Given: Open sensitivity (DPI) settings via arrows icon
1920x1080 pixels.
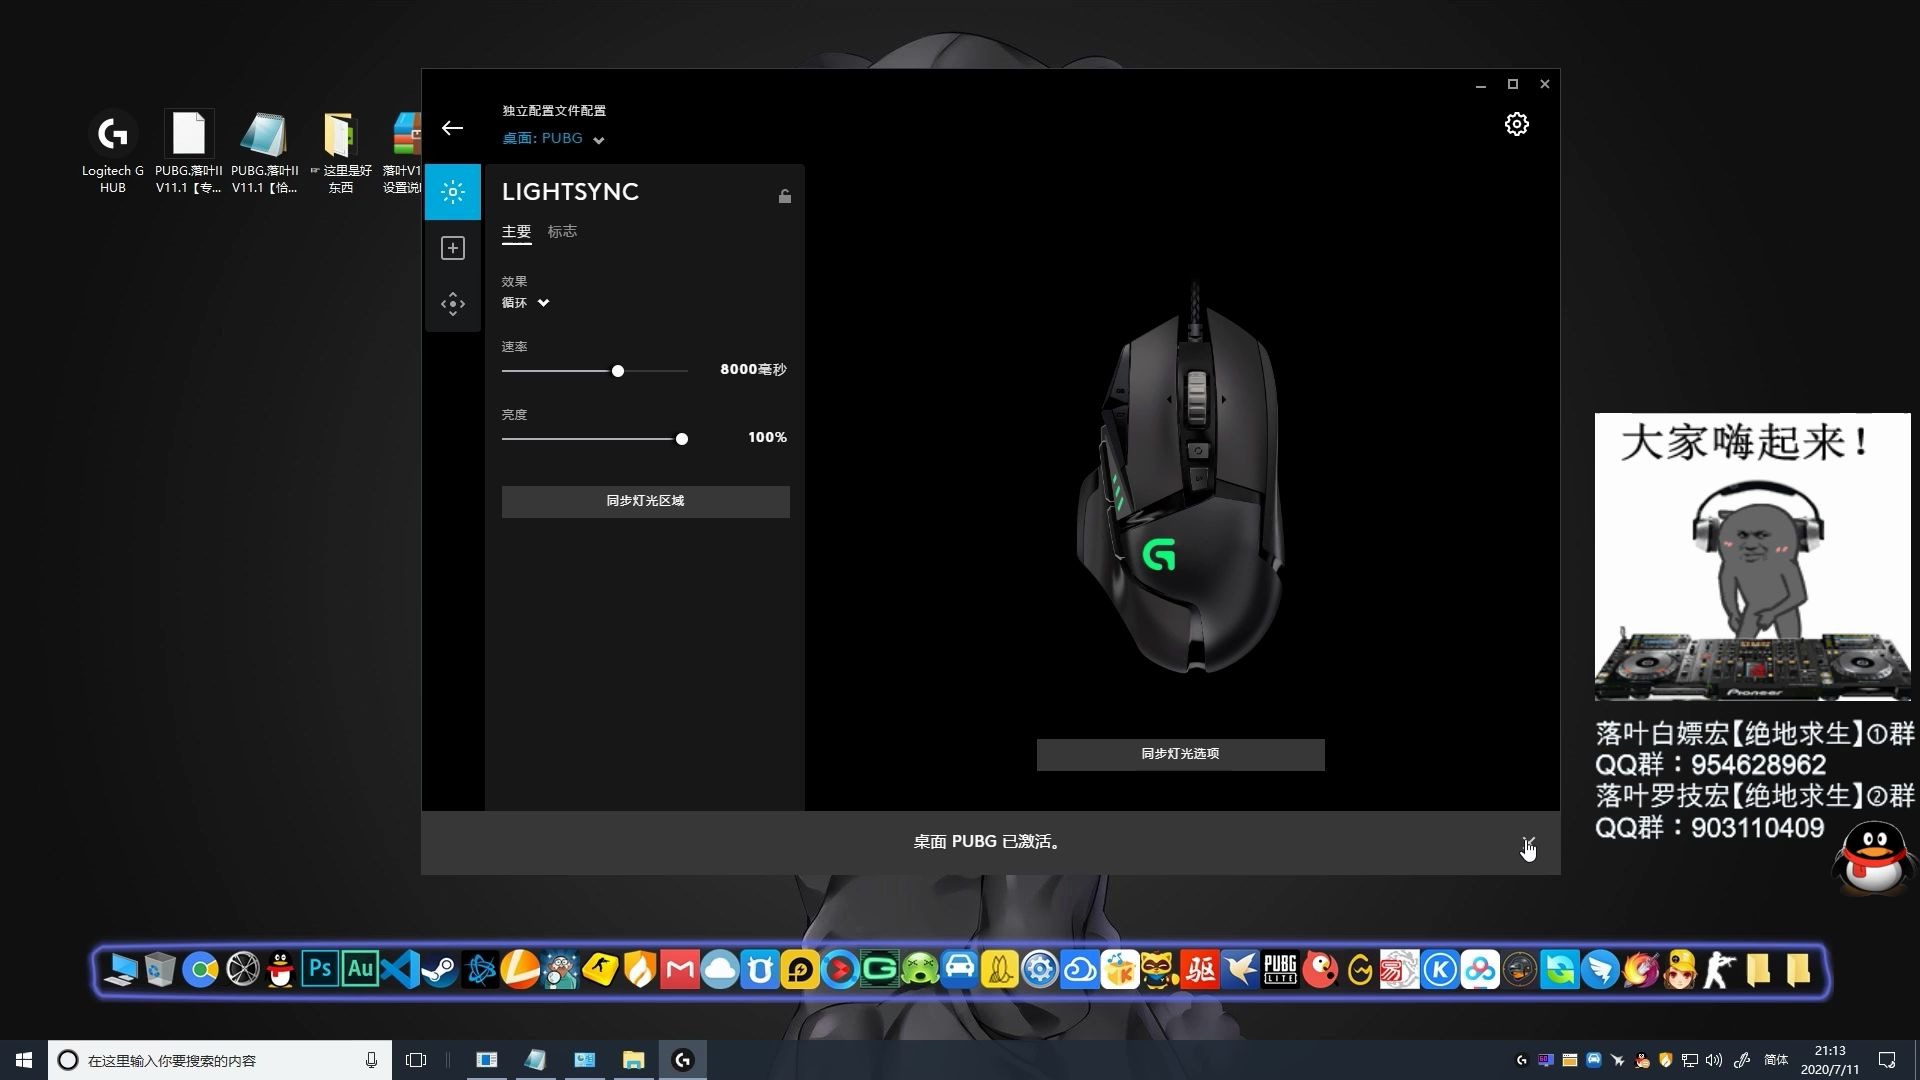Looking at the screenshot, I should coord(453,303).
